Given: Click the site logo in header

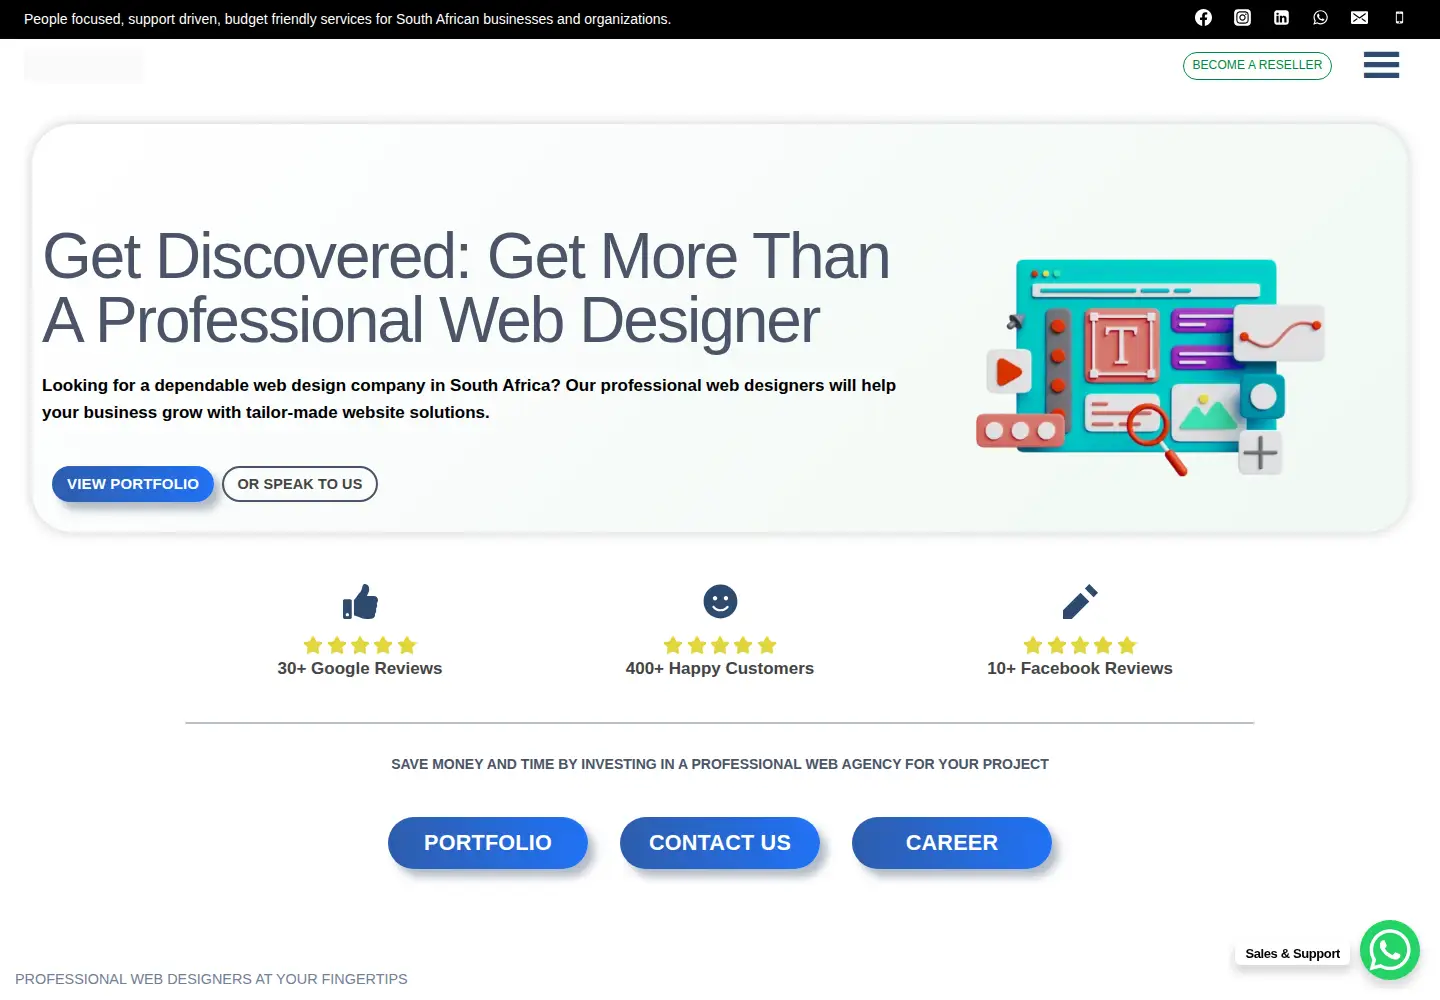Looking at the screenshot, I should (x=84, y=66).
